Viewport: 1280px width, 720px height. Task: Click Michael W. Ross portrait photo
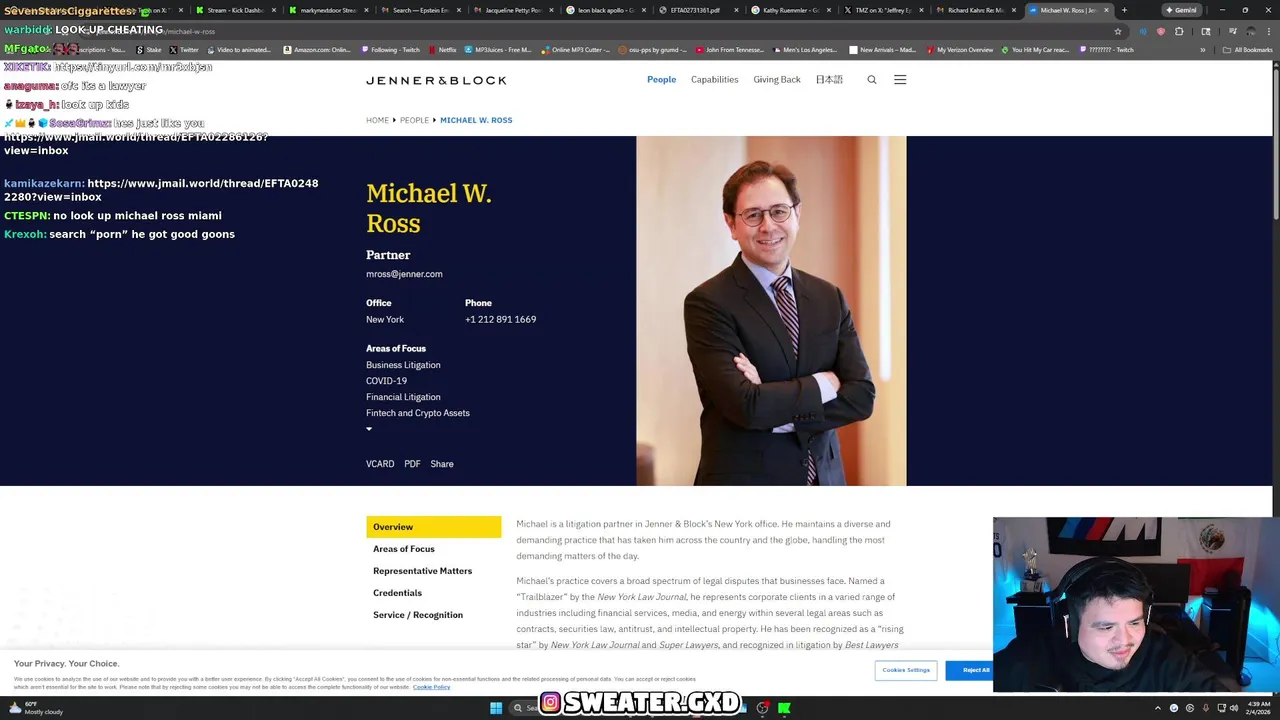[x=771, y=311]
